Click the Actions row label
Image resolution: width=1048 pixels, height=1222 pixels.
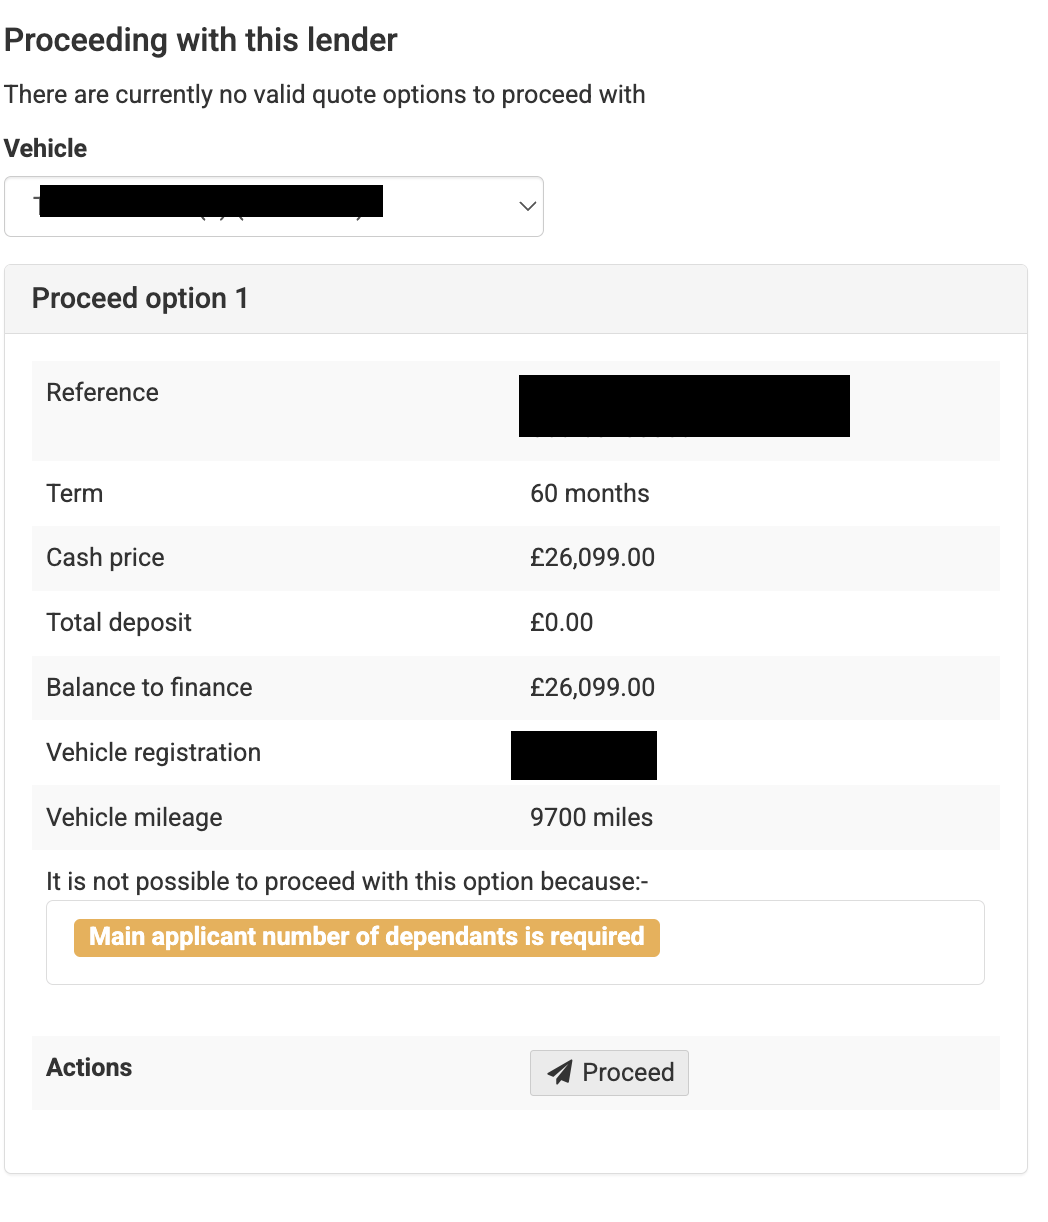[x=88, y=1067]
